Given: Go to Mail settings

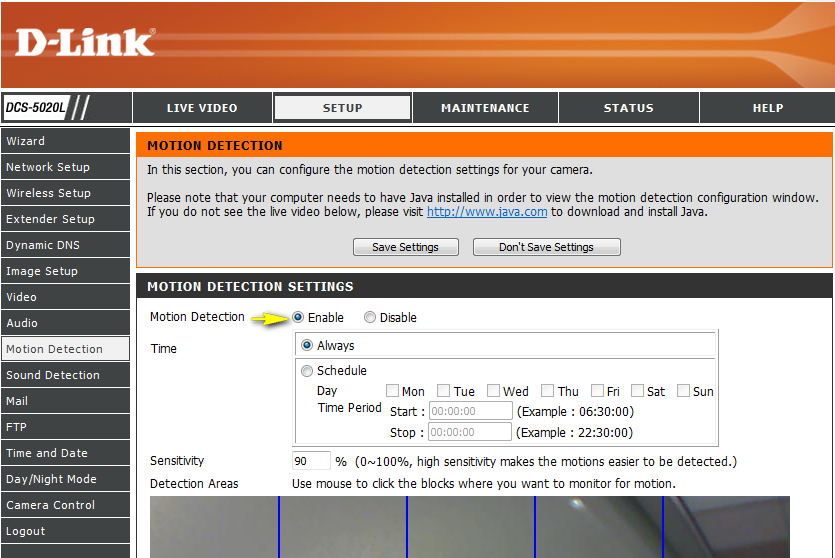Looking at the screenshot, I should 66,401.
